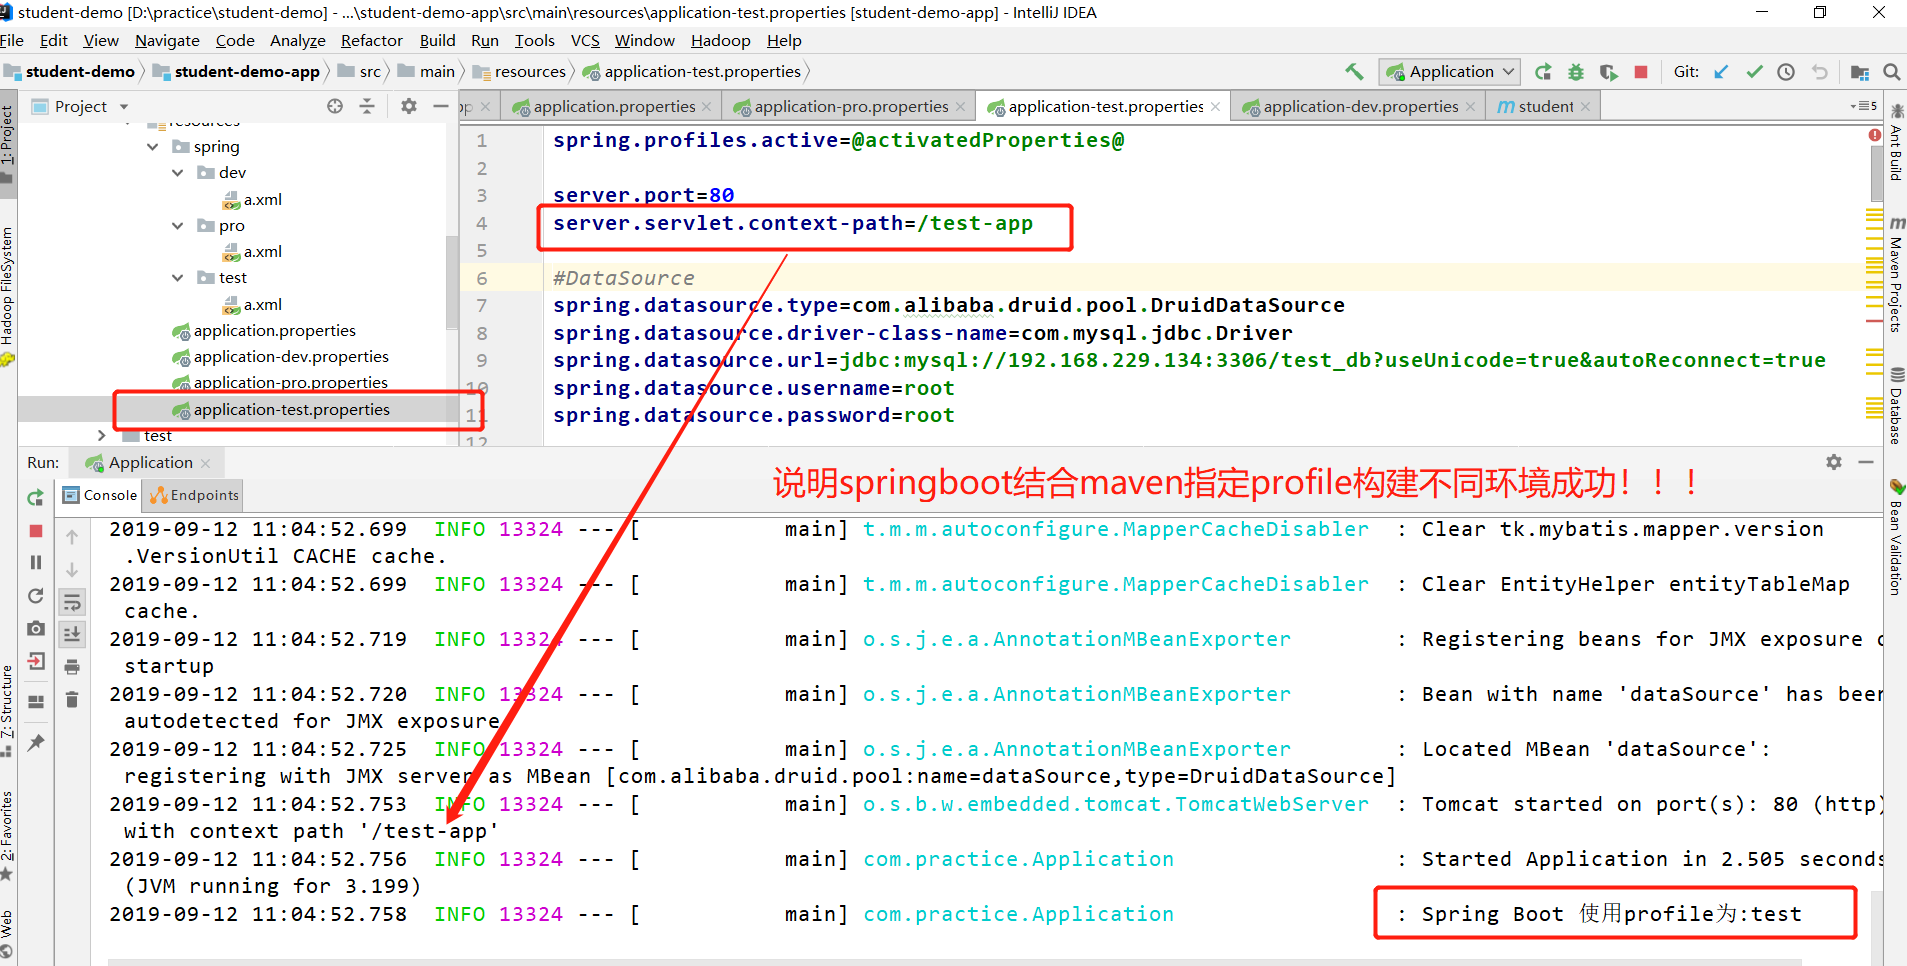The width and height of the screenshot is (1907, 966).
Task: Click the Build project hammer icon
Action: point(1354,72)
